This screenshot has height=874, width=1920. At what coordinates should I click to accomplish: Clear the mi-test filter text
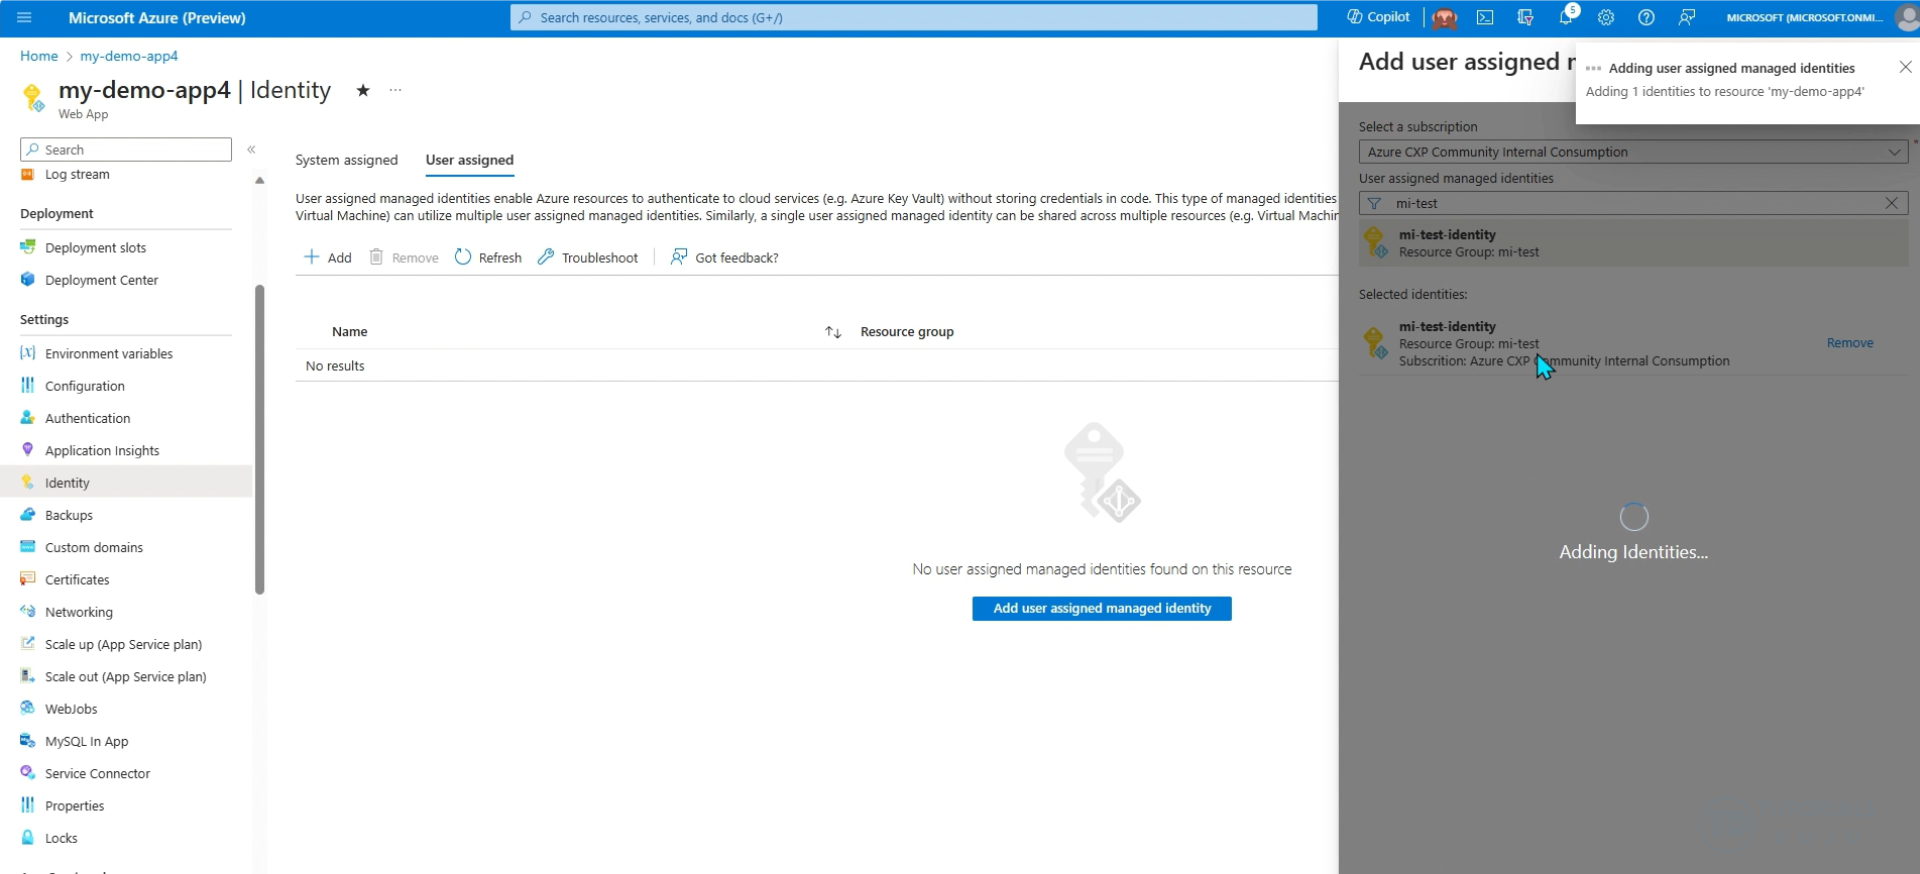tap(1891, 203)
